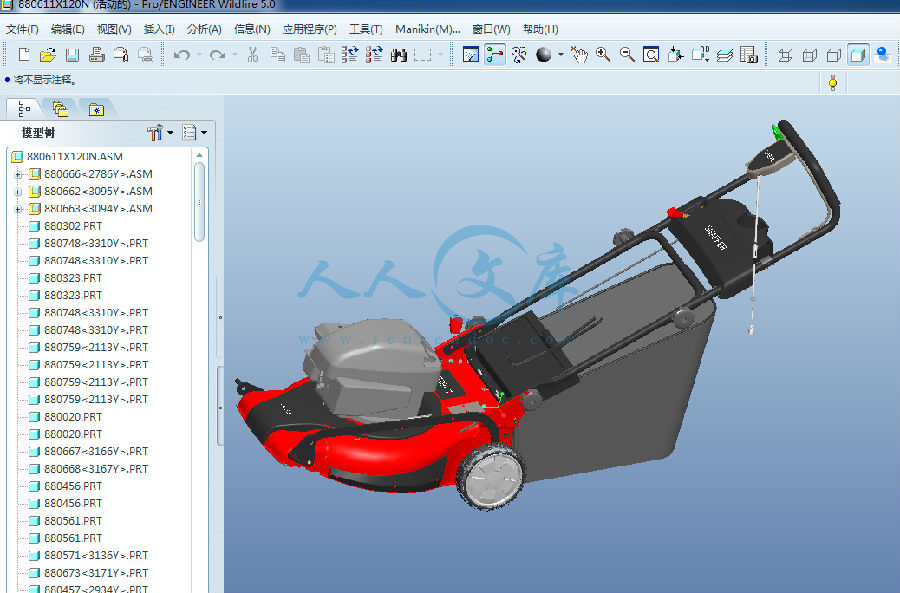The height and width of the screenshot is (593, 900).
Task: Click the Zoom In magnifier icon
Action: [x=603, y=55]
